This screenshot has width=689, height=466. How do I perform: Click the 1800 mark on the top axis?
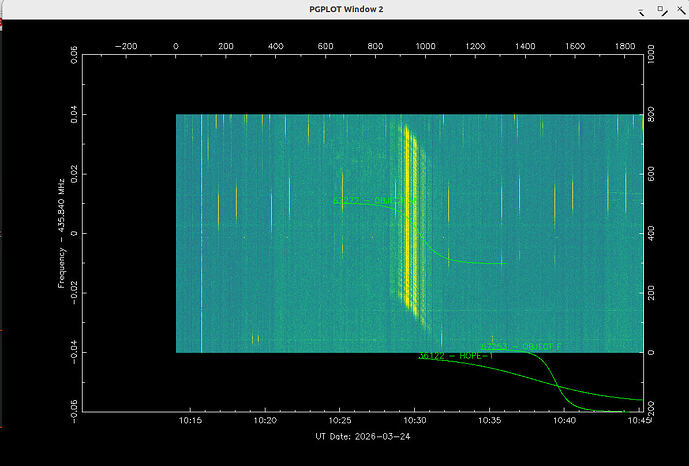point(625,46)
